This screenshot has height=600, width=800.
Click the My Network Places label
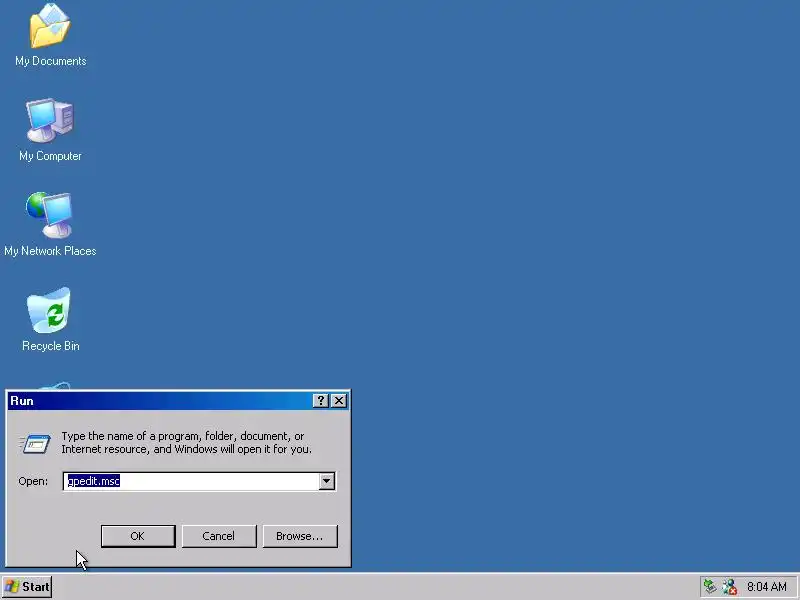pyautogui.click(x=50, y=251)
